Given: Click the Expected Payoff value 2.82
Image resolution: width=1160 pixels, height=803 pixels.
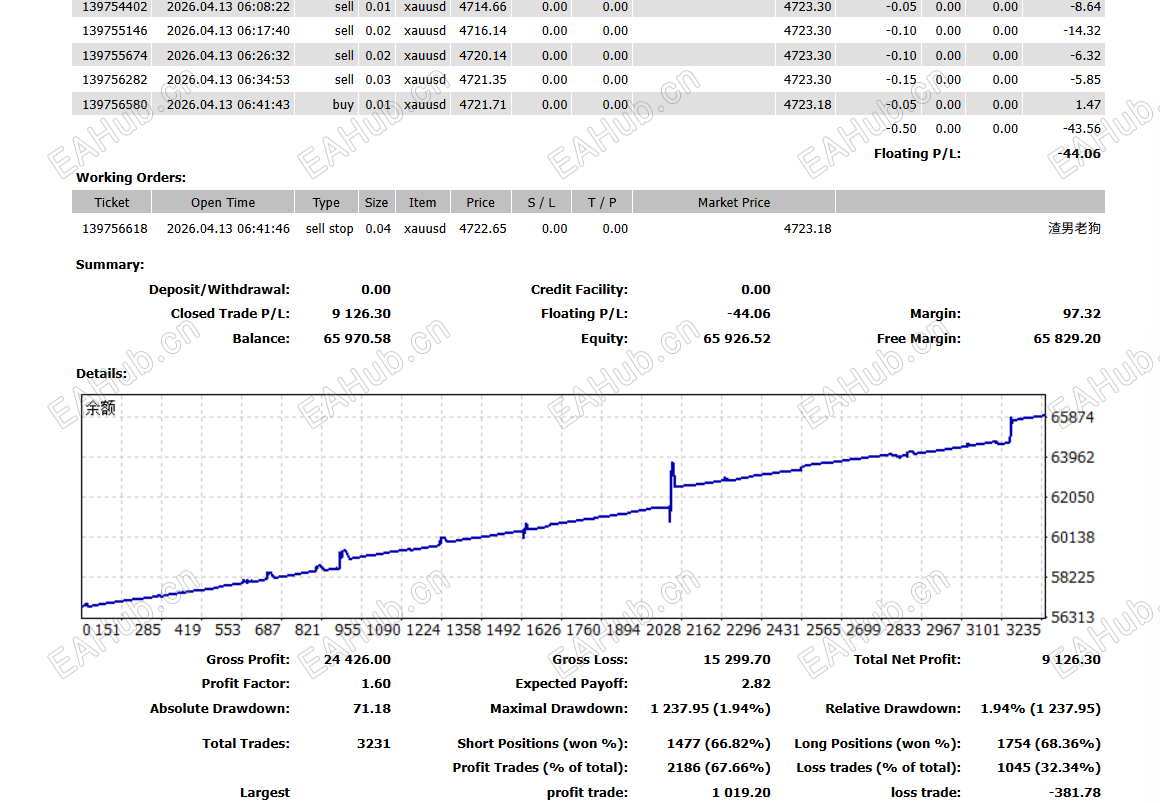Looking at the screenshot, I should pyautogui.click(x=756, y=684).
